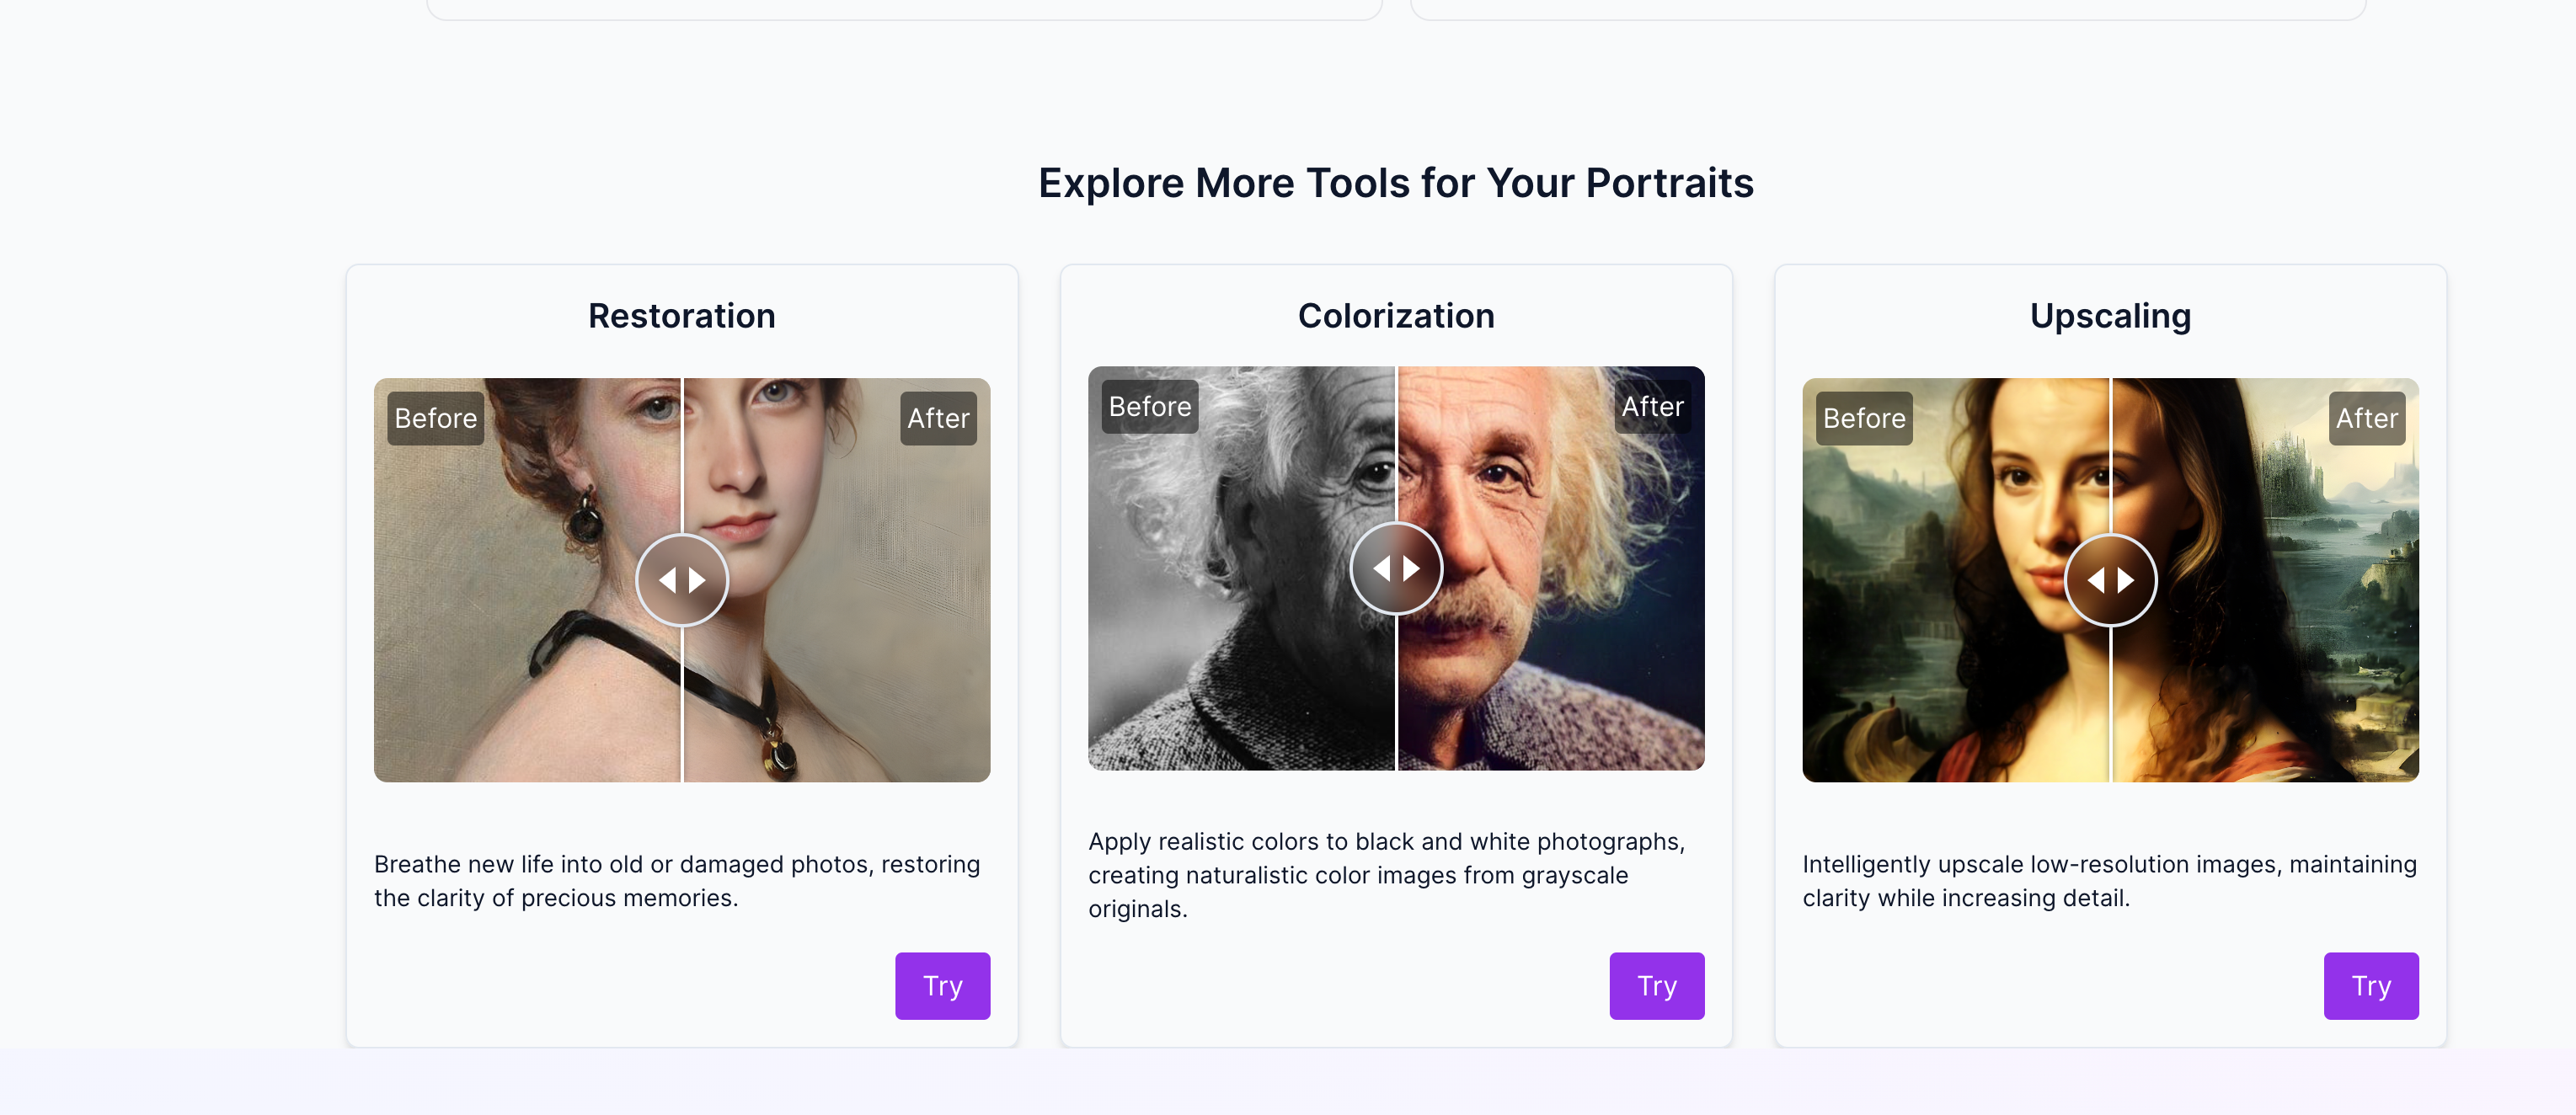Click the Upscaling After label
Image resolution: width=2576 pixels, height=1115 pixels.
[2366, 418]
